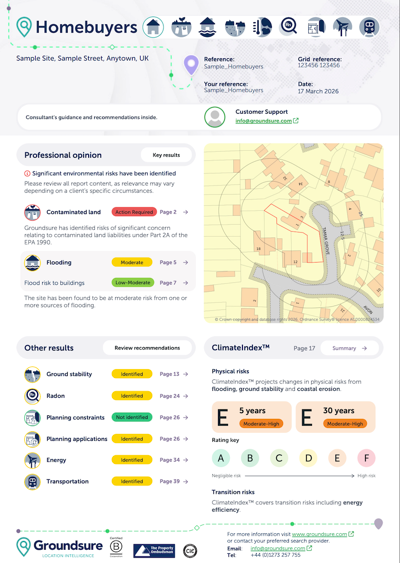Click the 'Transition risks' heading

[x=233, y=492]
